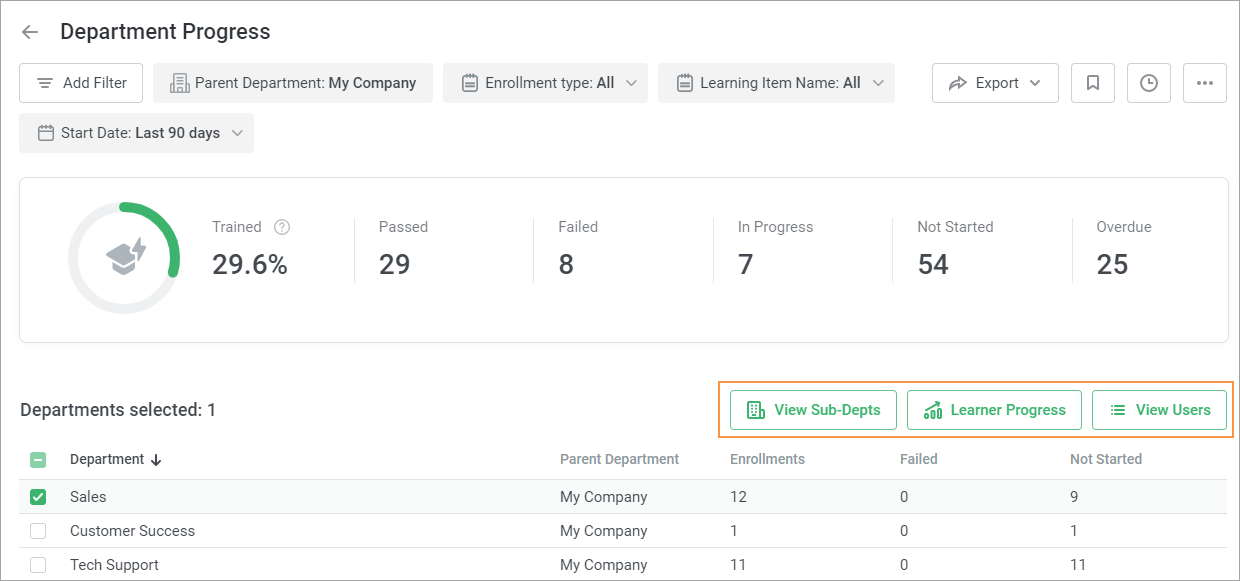The image size is (1240, 581).
Task: Click the back arrow icon
Action: (30, 32)
